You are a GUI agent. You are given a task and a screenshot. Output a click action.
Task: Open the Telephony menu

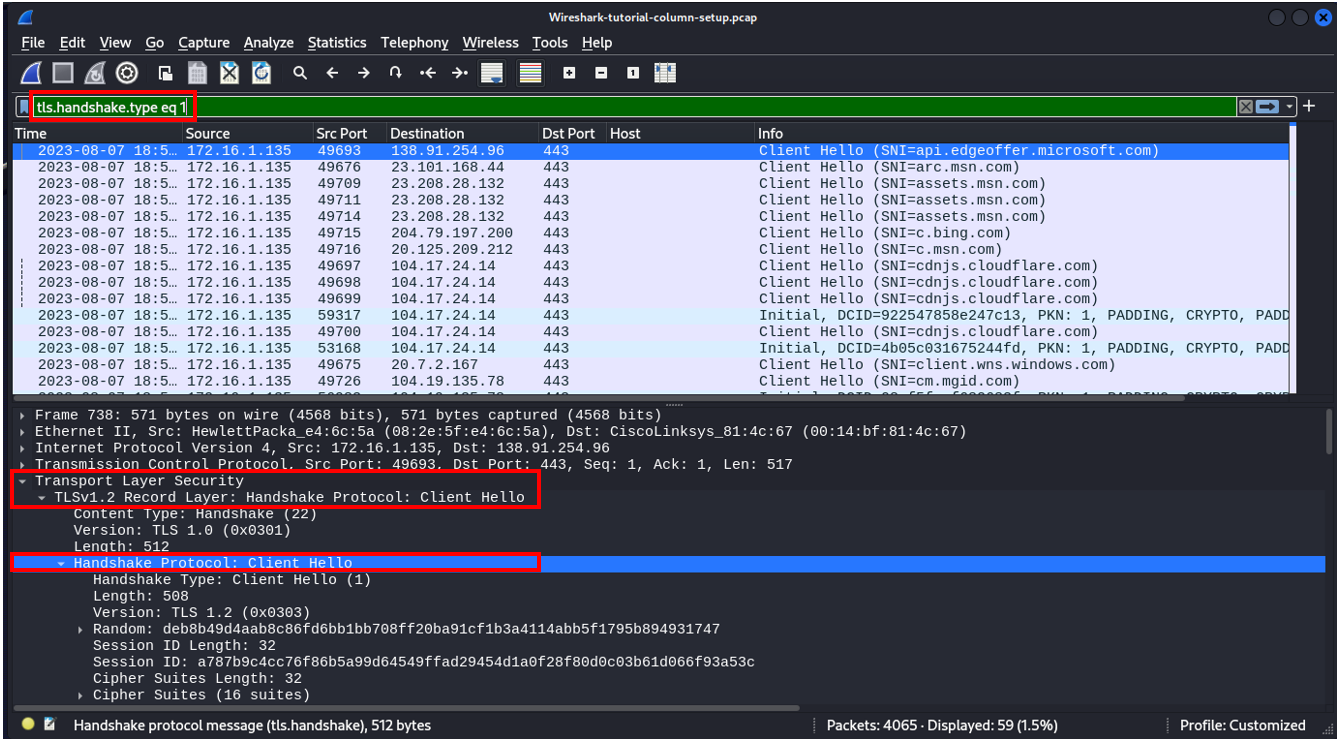[415, 42]
